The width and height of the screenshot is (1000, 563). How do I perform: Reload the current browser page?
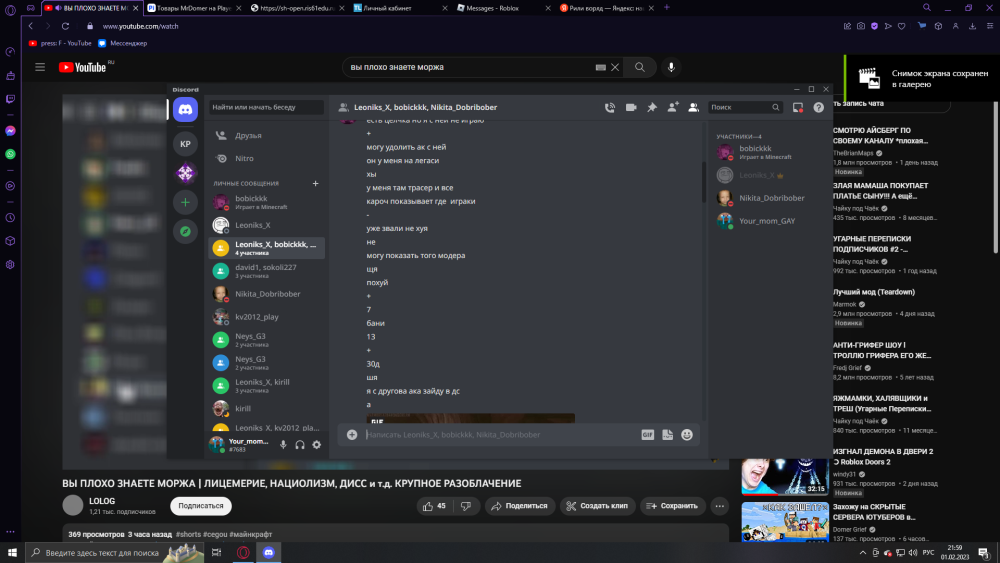tap(65, 26)
